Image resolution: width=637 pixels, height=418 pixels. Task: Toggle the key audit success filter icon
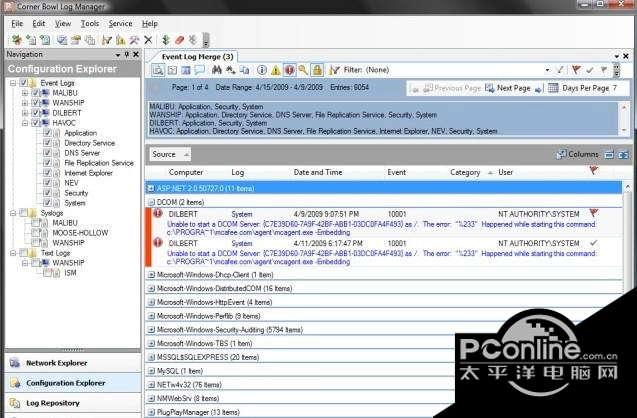pos(303,70)
